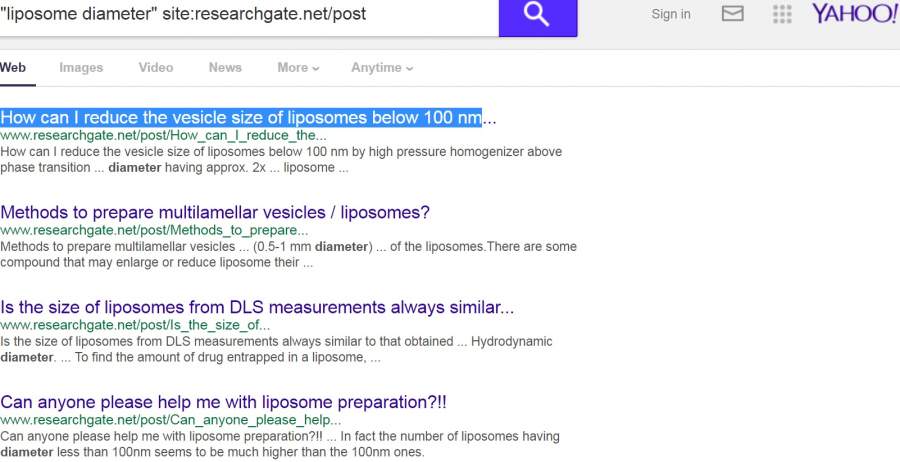Click snippet about diameter less than 100nm
Image resolution: width=900 pixels, height=462 pixels.
coord(280,444)
